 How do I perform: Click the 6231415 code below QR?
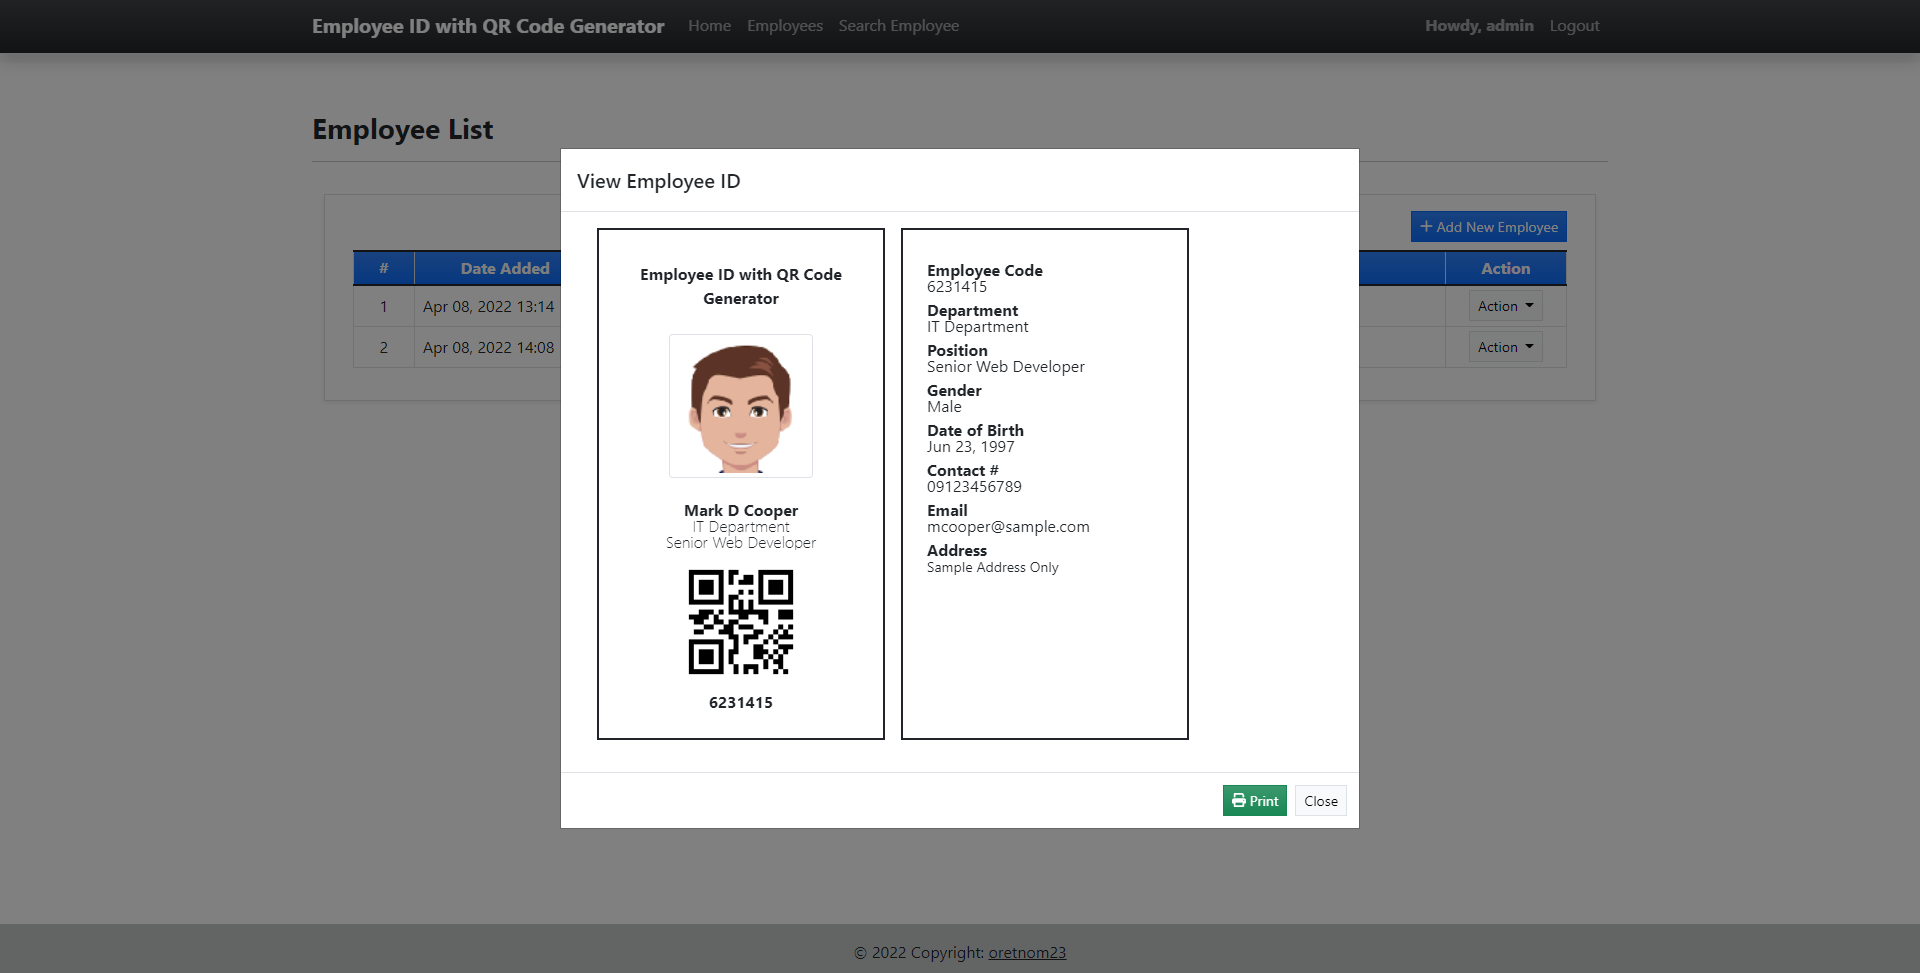(x=741, y=703)
